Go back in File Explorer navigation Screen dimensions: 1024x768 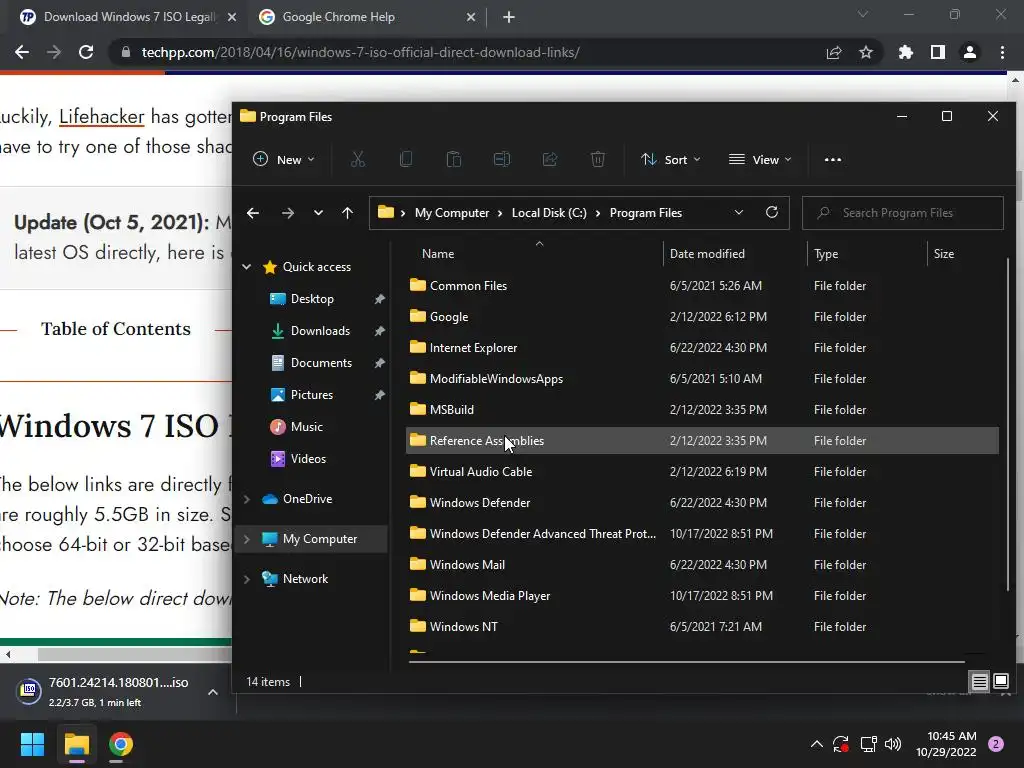pos(253,213)
